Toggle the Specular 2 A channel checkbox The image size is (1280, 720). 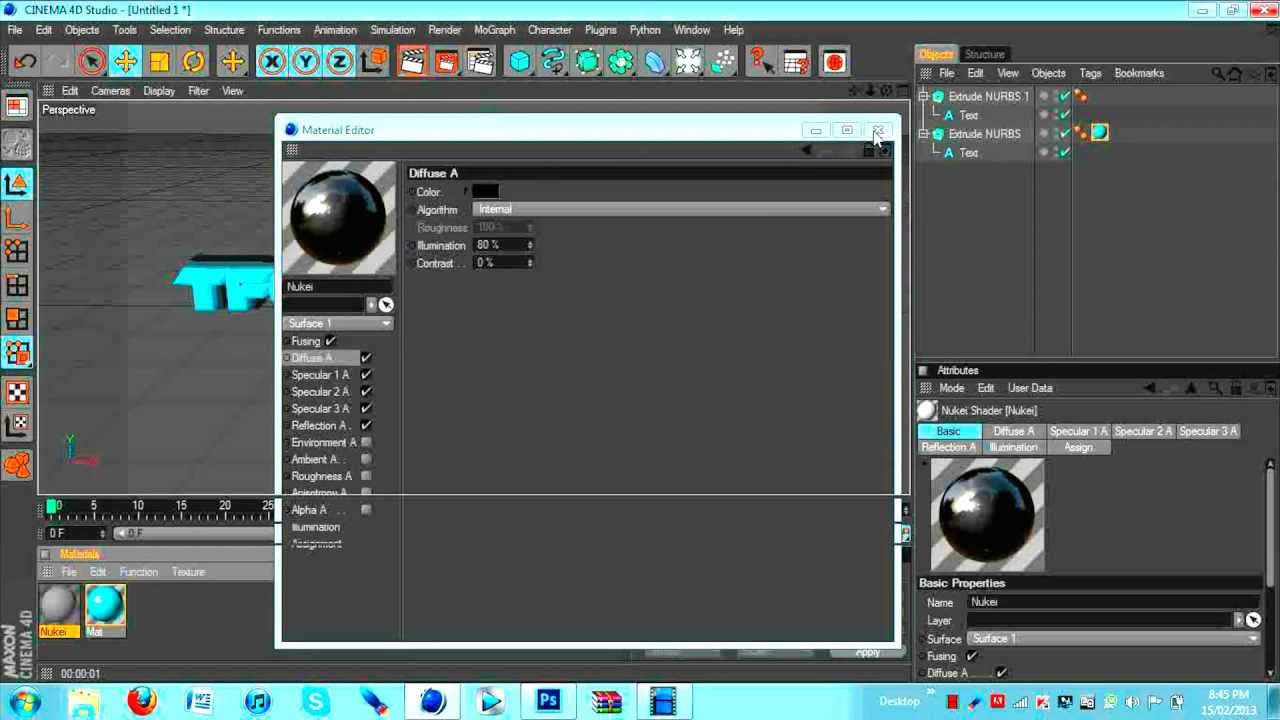[366, 392]
